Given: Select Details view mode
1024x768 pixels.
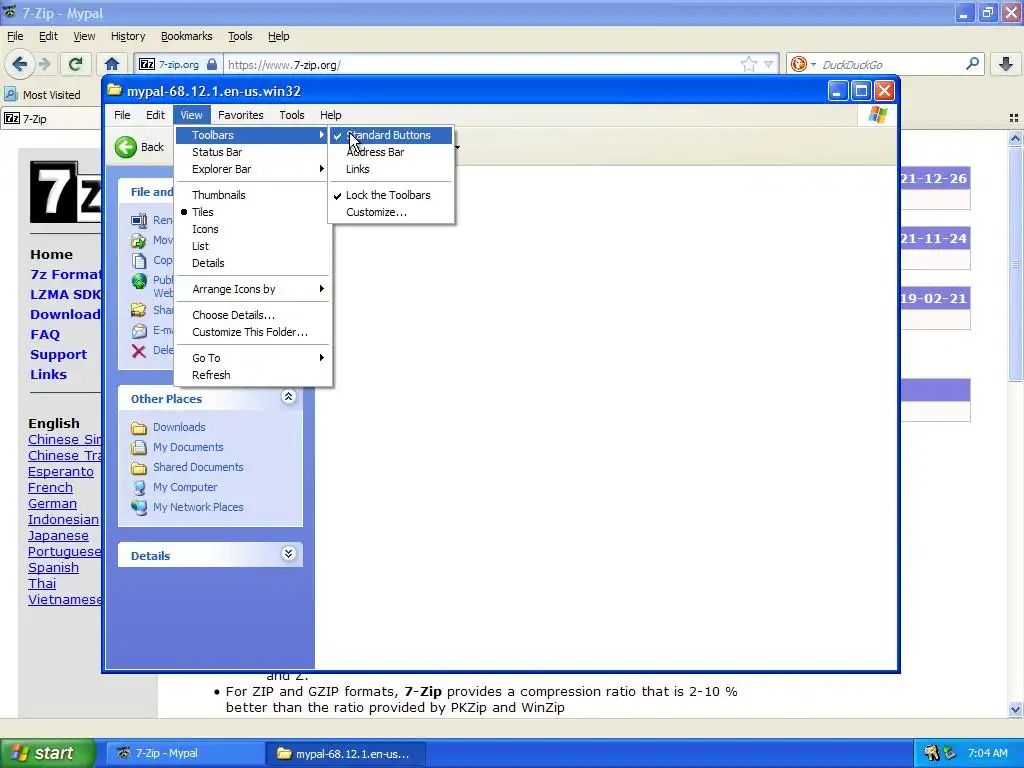Looking at the screenshot, I should click(253, 263).
